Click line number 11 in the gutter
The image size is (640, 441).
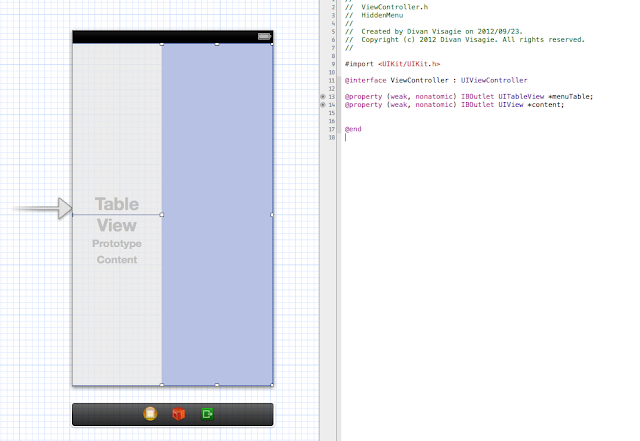click(x=332, y=80)
